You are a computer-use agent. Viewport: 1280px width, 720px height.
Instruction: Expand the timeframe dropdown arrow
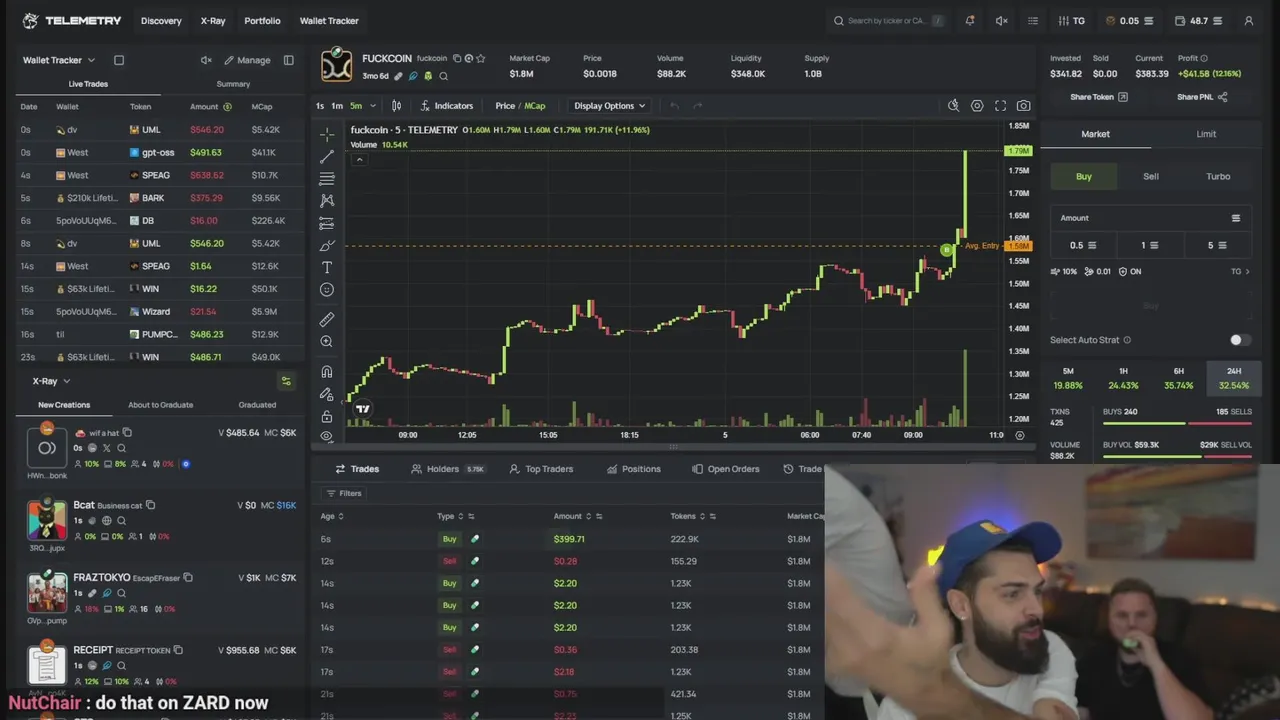[x=373, y=106]
